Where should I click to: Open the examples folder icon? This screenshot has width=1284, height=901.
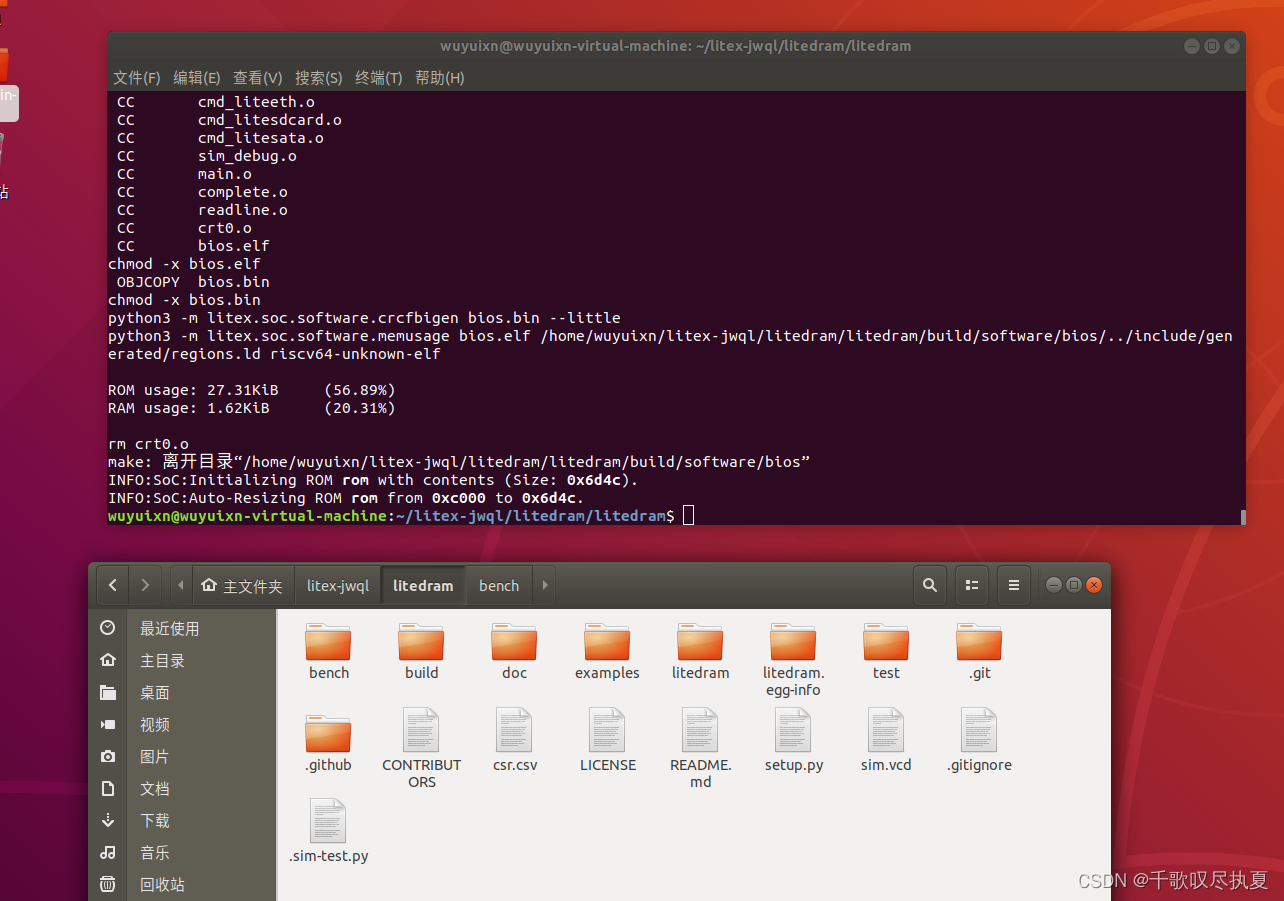pos(607,641)
